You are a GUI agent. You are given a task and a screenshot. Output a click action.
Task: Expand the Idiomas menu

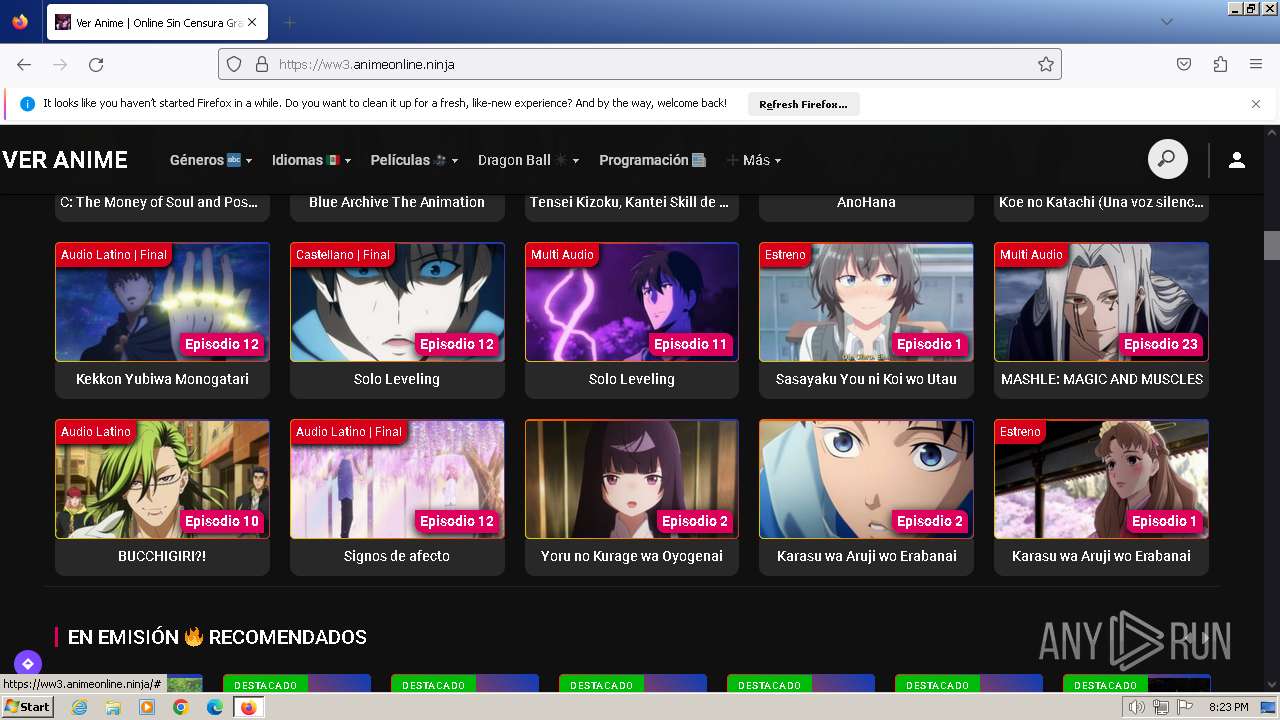[311, 160]
